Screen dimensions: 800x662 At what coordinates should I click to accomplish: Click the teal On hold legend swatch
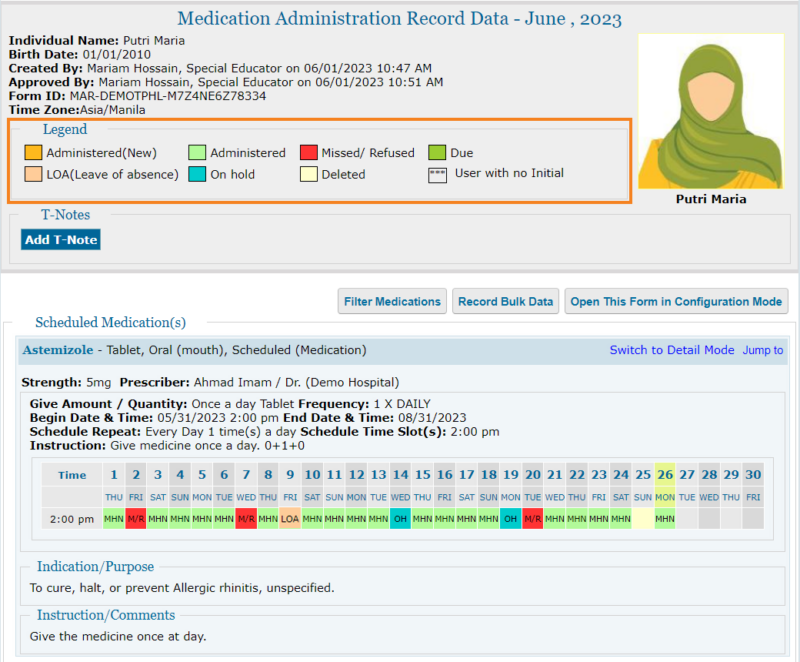point(196,174)
